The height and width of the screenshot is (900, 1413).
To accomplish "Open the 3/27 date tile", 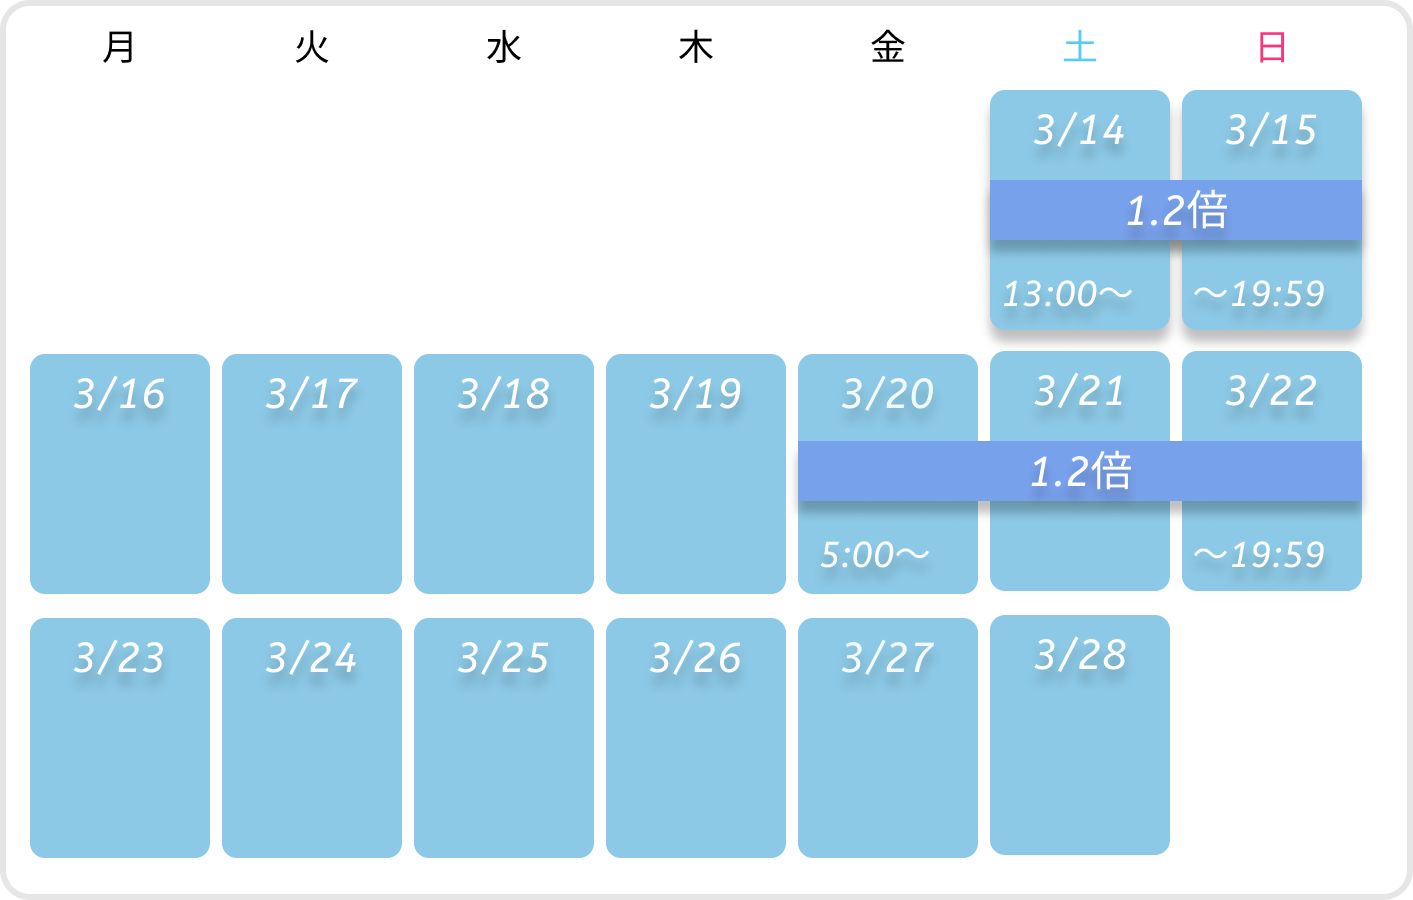I will pos(888,737).
